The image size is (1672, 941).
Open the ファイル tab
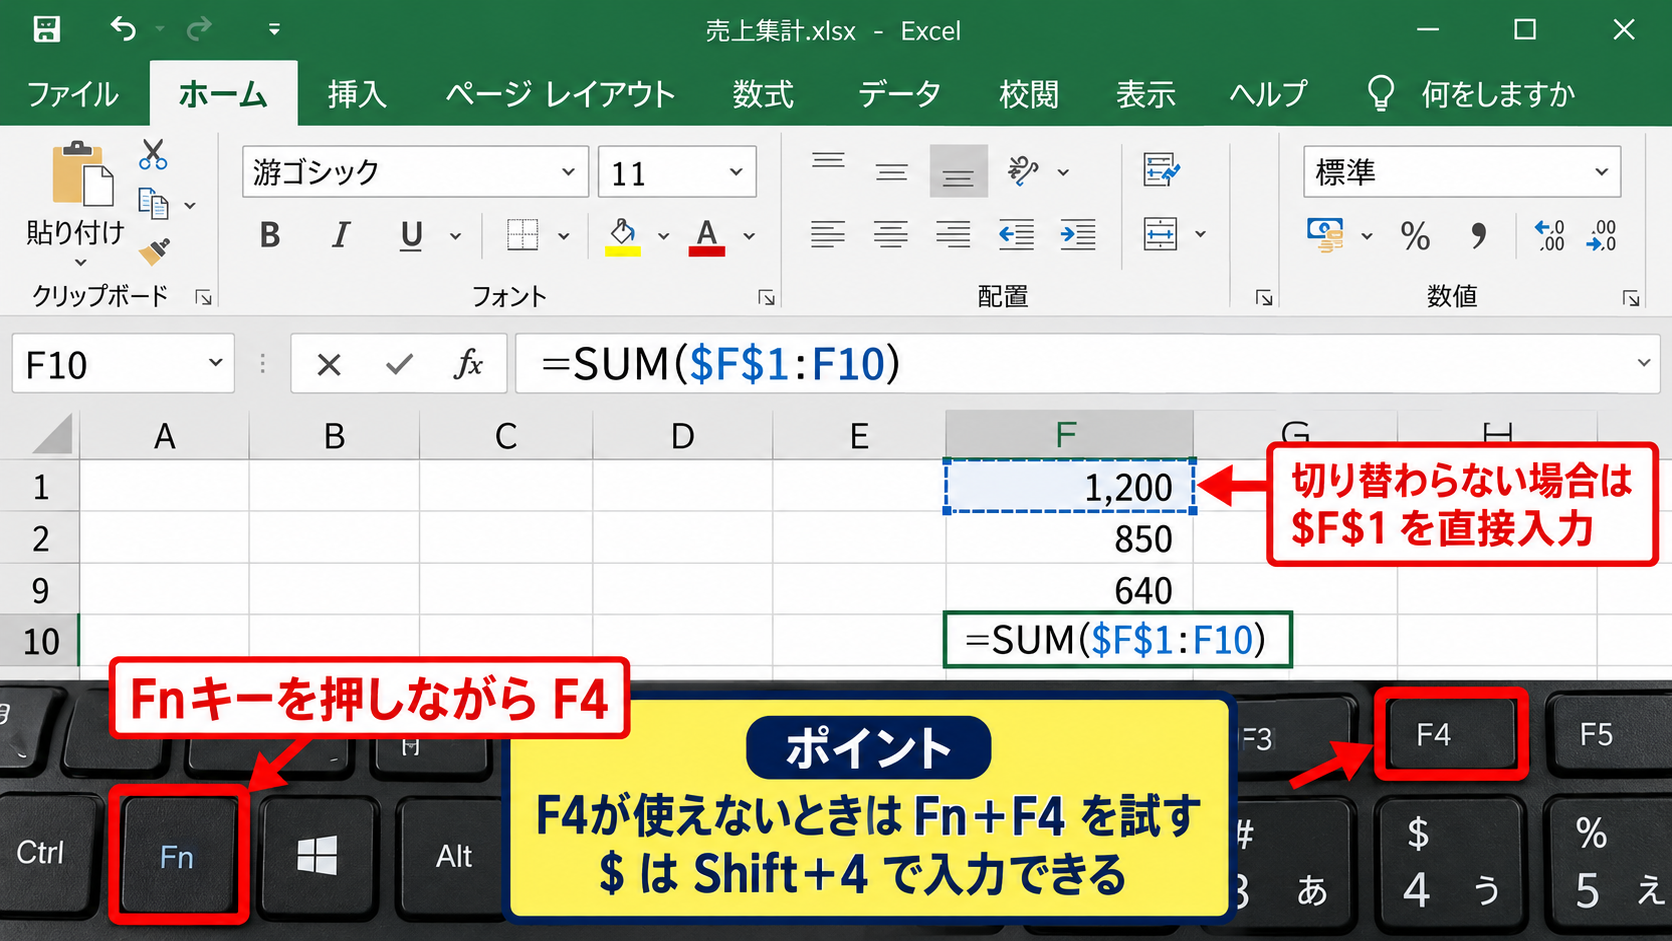click(x=72, y=94)
